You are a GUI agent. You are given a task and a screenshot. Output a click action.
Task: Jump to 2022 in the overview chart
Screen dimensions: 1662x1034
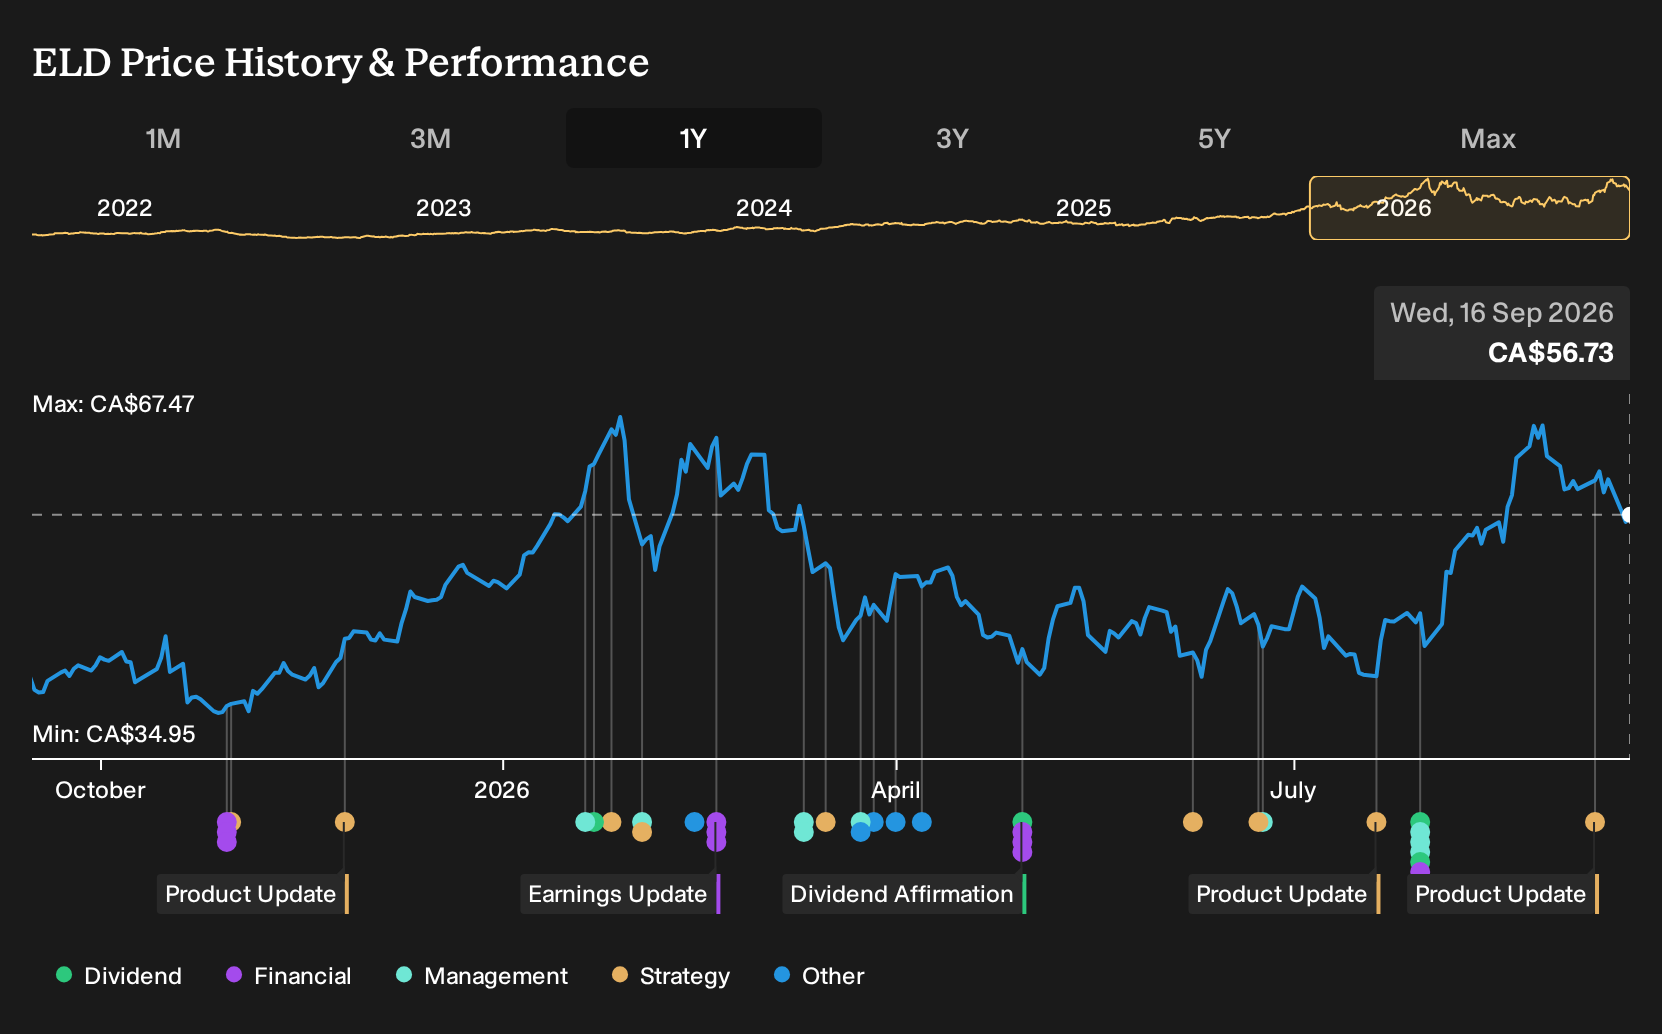click(x=124, y=208)
